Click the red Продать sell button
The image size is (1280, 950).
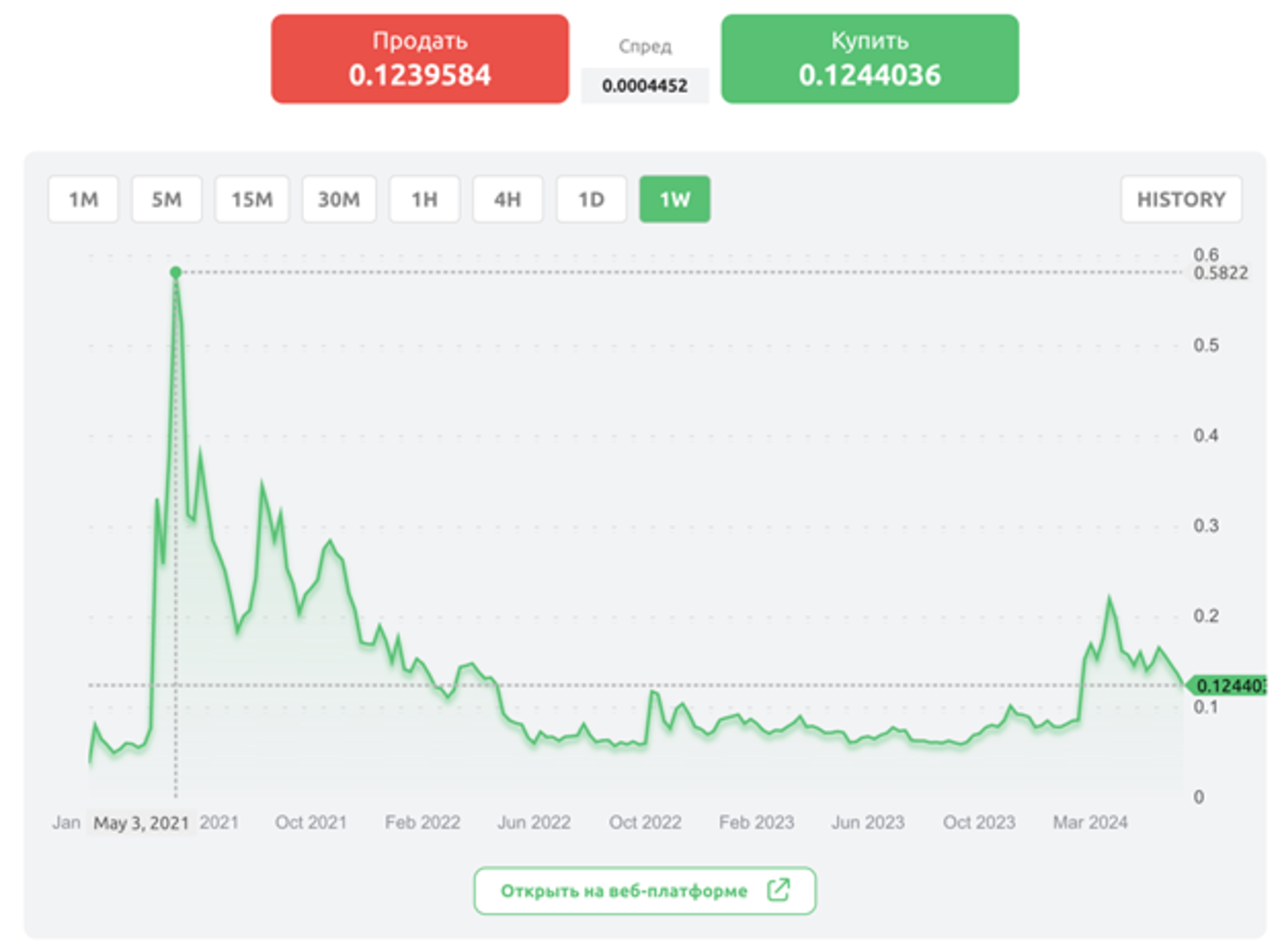(x=419, y=58)
